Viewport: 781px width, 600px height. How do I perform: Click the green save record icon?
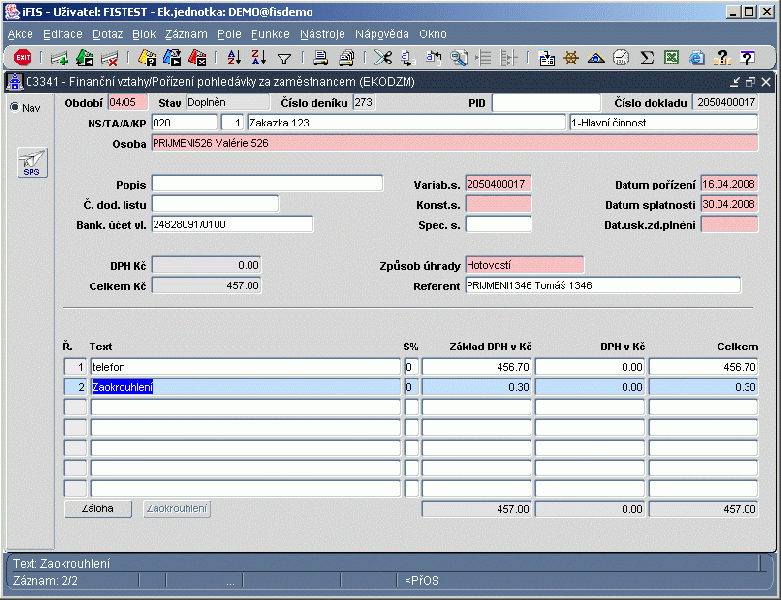85,58
